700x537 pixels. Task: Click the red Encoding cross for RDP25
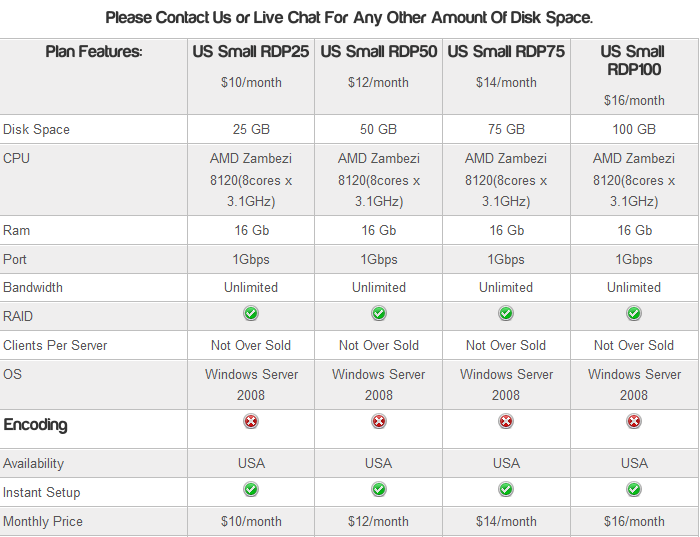(x=251, y=422)
